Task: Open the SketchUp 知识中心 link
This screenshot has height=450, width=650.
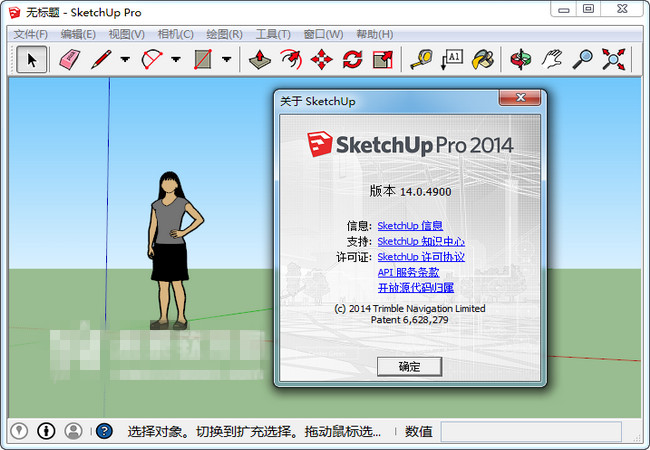Action: [421, 242]
